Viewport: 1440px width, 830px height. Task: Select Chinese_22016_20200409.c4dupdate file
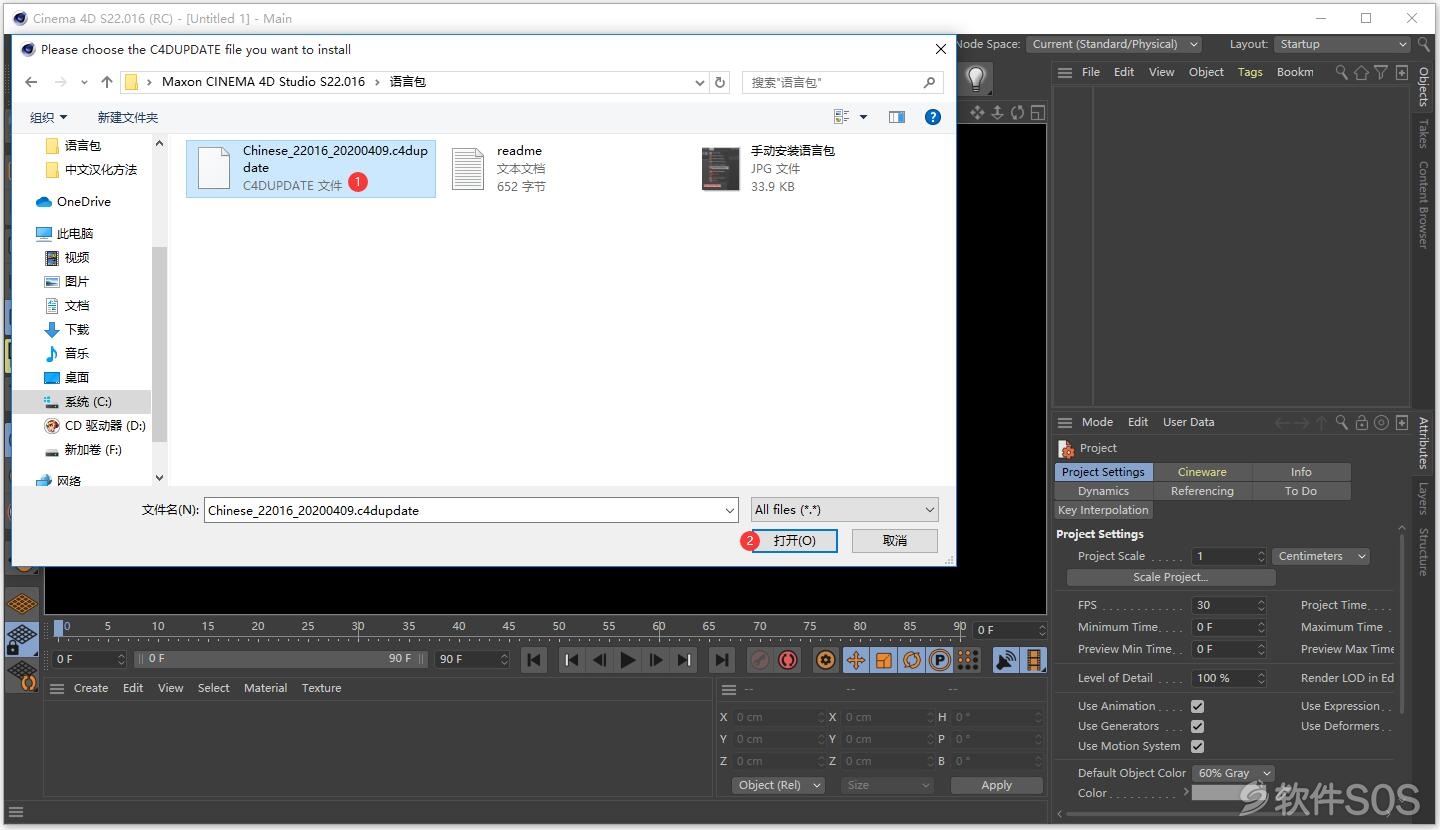(x=311, y=168)
